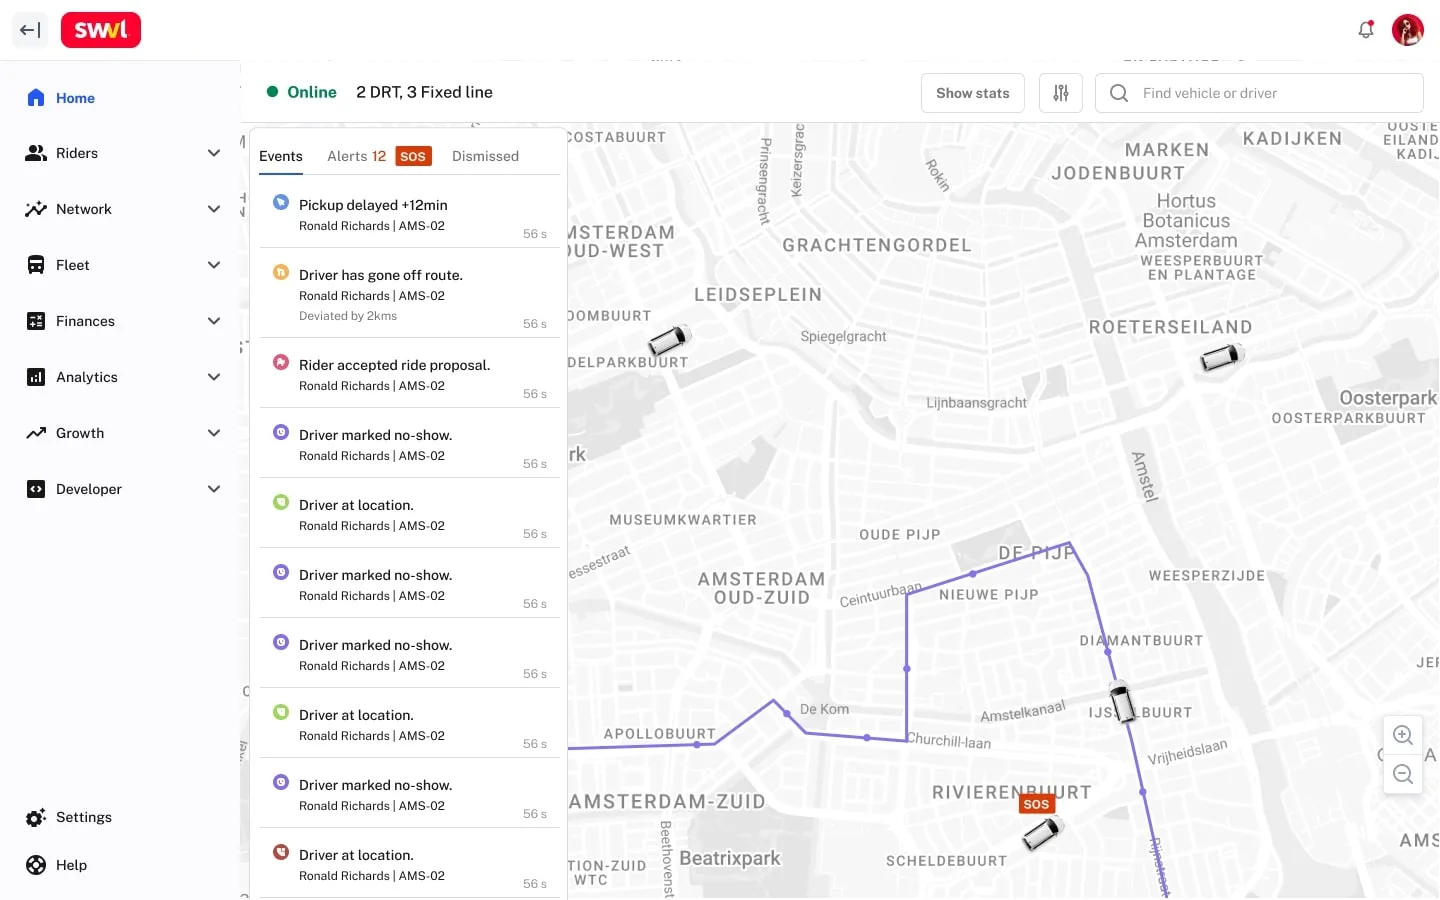The height and width of the screenshot is (900, 1440).
Task: Switch to the Alerts tab
Action: click(356, 156)
